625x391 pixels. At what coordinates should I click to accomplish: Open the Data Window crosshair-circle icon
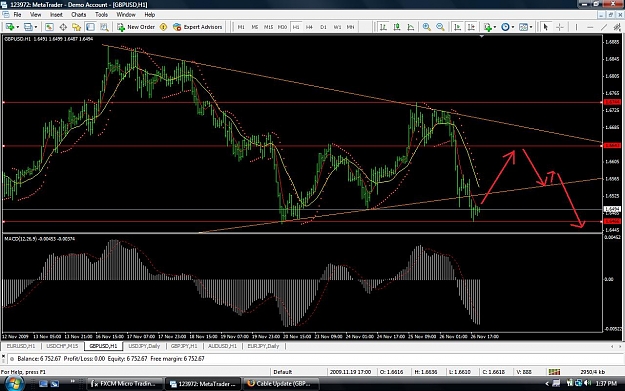pyautogui.click(x=63, y=27)
